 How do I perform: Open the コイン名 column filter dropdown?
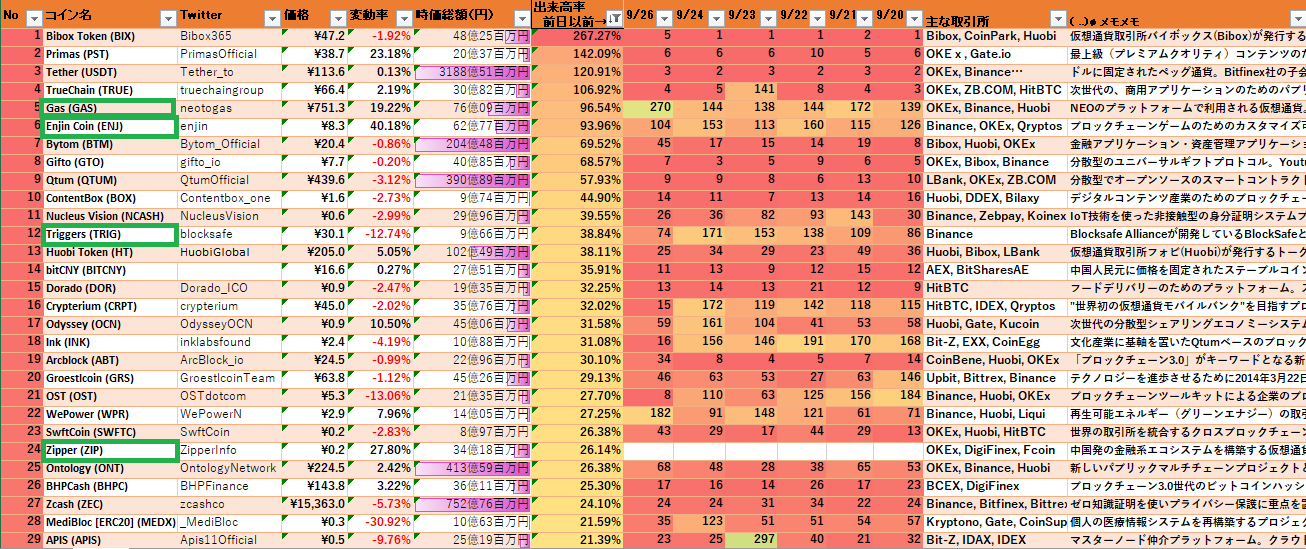pyautogui.click(x=166, y=18)
